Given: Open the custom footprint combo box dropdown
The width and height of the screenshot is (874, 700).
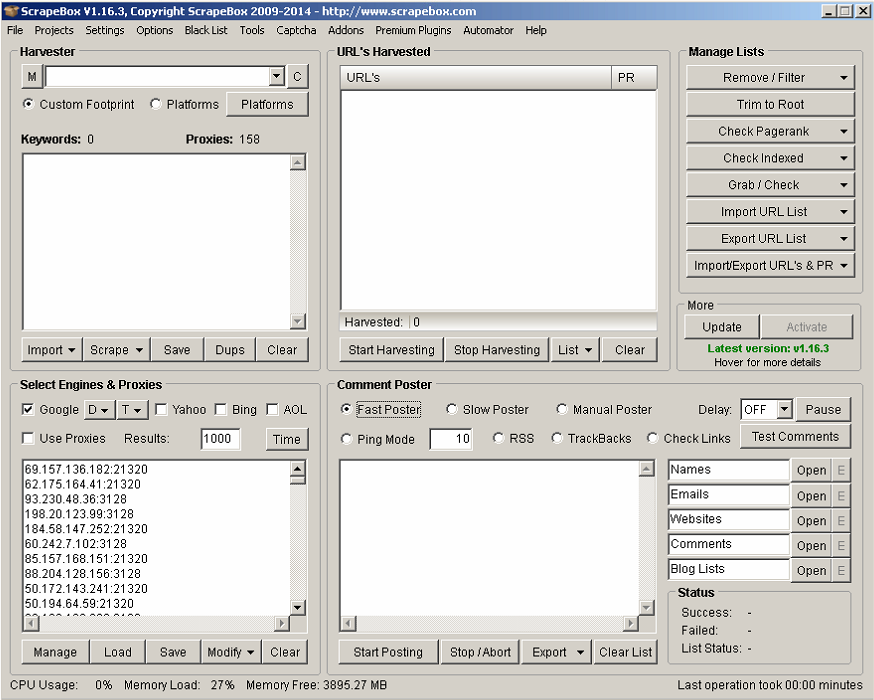Looking at the screenshot, I should click(276, 76).
